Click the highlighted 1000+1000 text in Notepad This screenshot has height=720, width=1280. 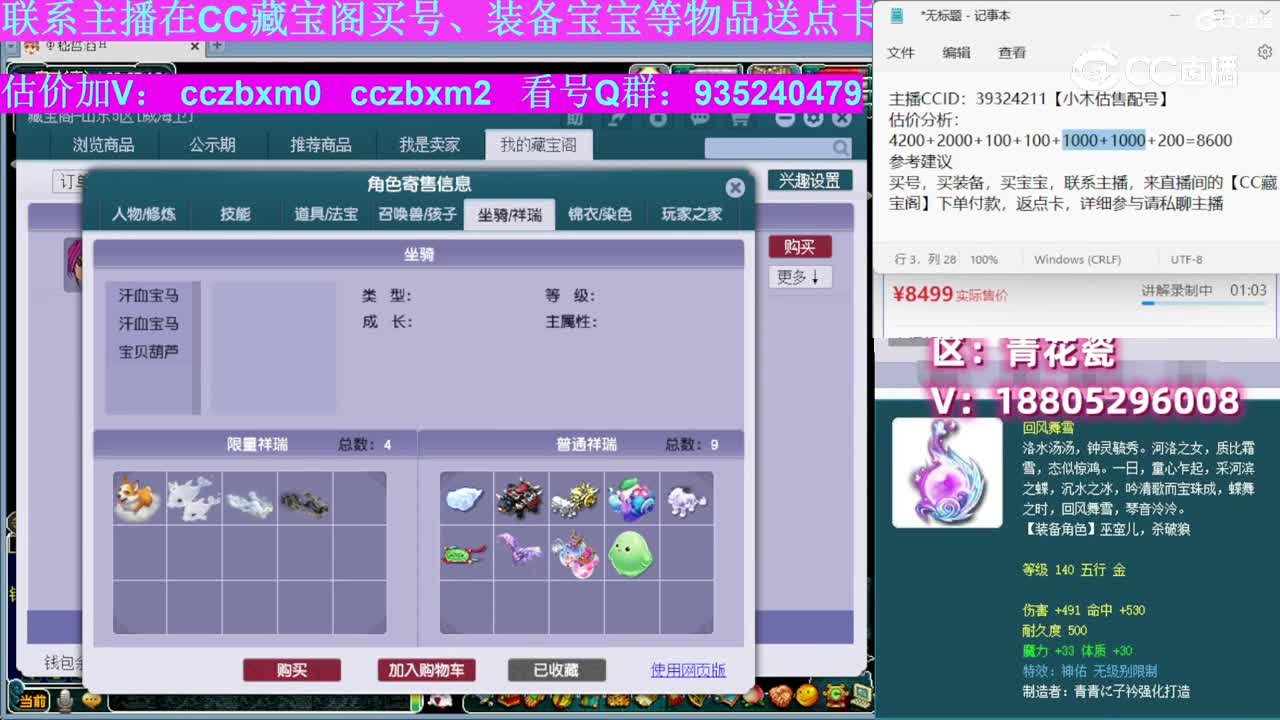point(1104,140)
